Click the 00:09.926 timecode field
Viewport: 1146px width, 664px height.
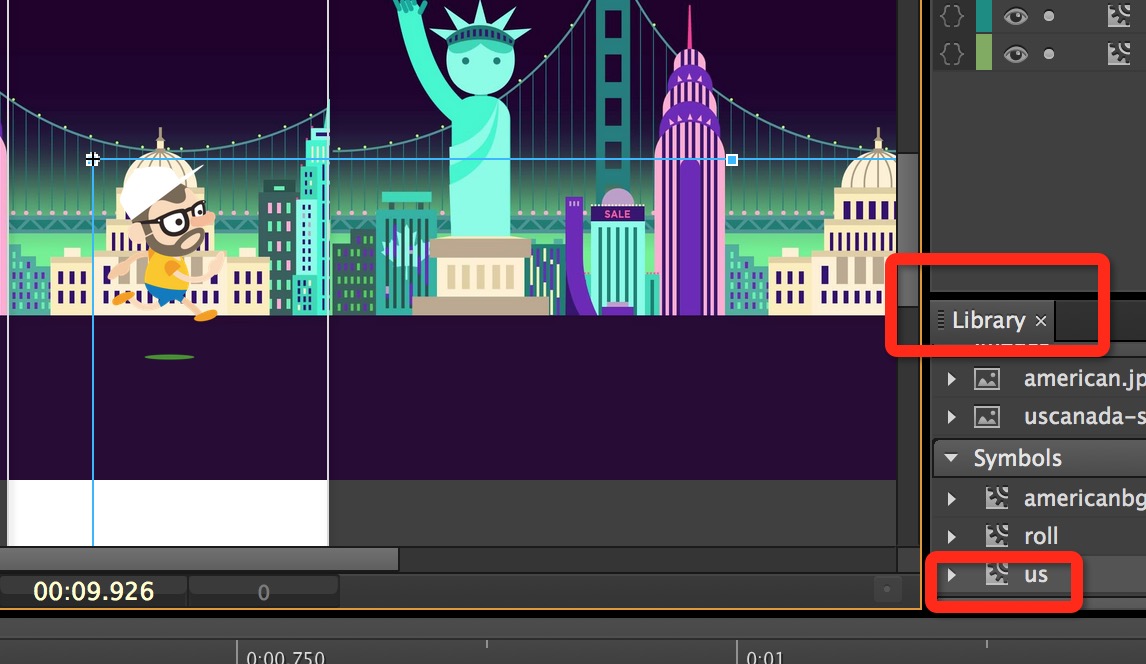[x=94, y=591]
